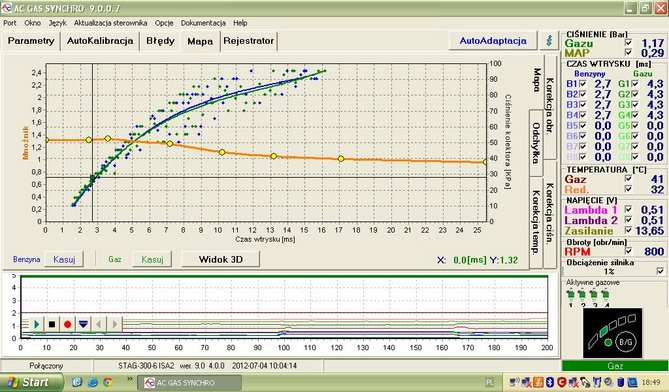Select the Korekcja temp. vertical tab
The image size is (669, 392).
pyautogui.click(x=536, y=223)
